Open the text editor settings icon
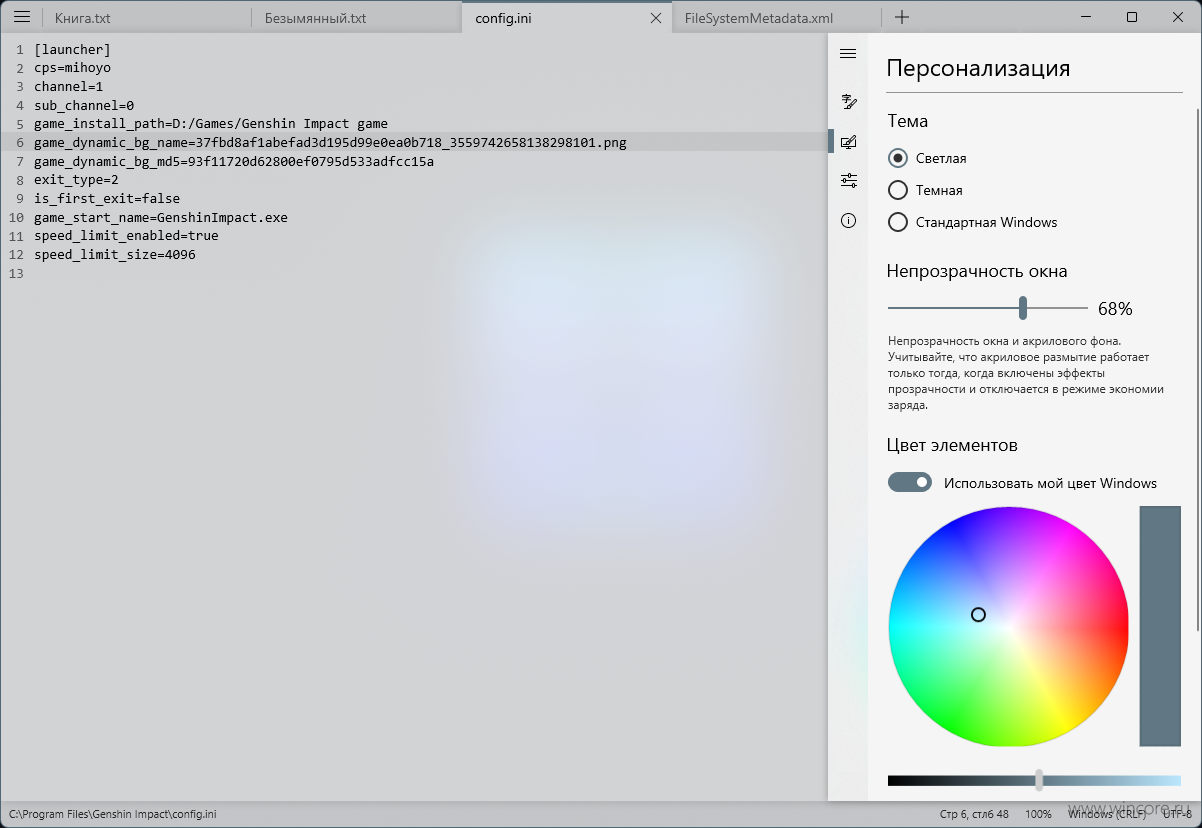The image size is (1202, 828). click(848, 101)
